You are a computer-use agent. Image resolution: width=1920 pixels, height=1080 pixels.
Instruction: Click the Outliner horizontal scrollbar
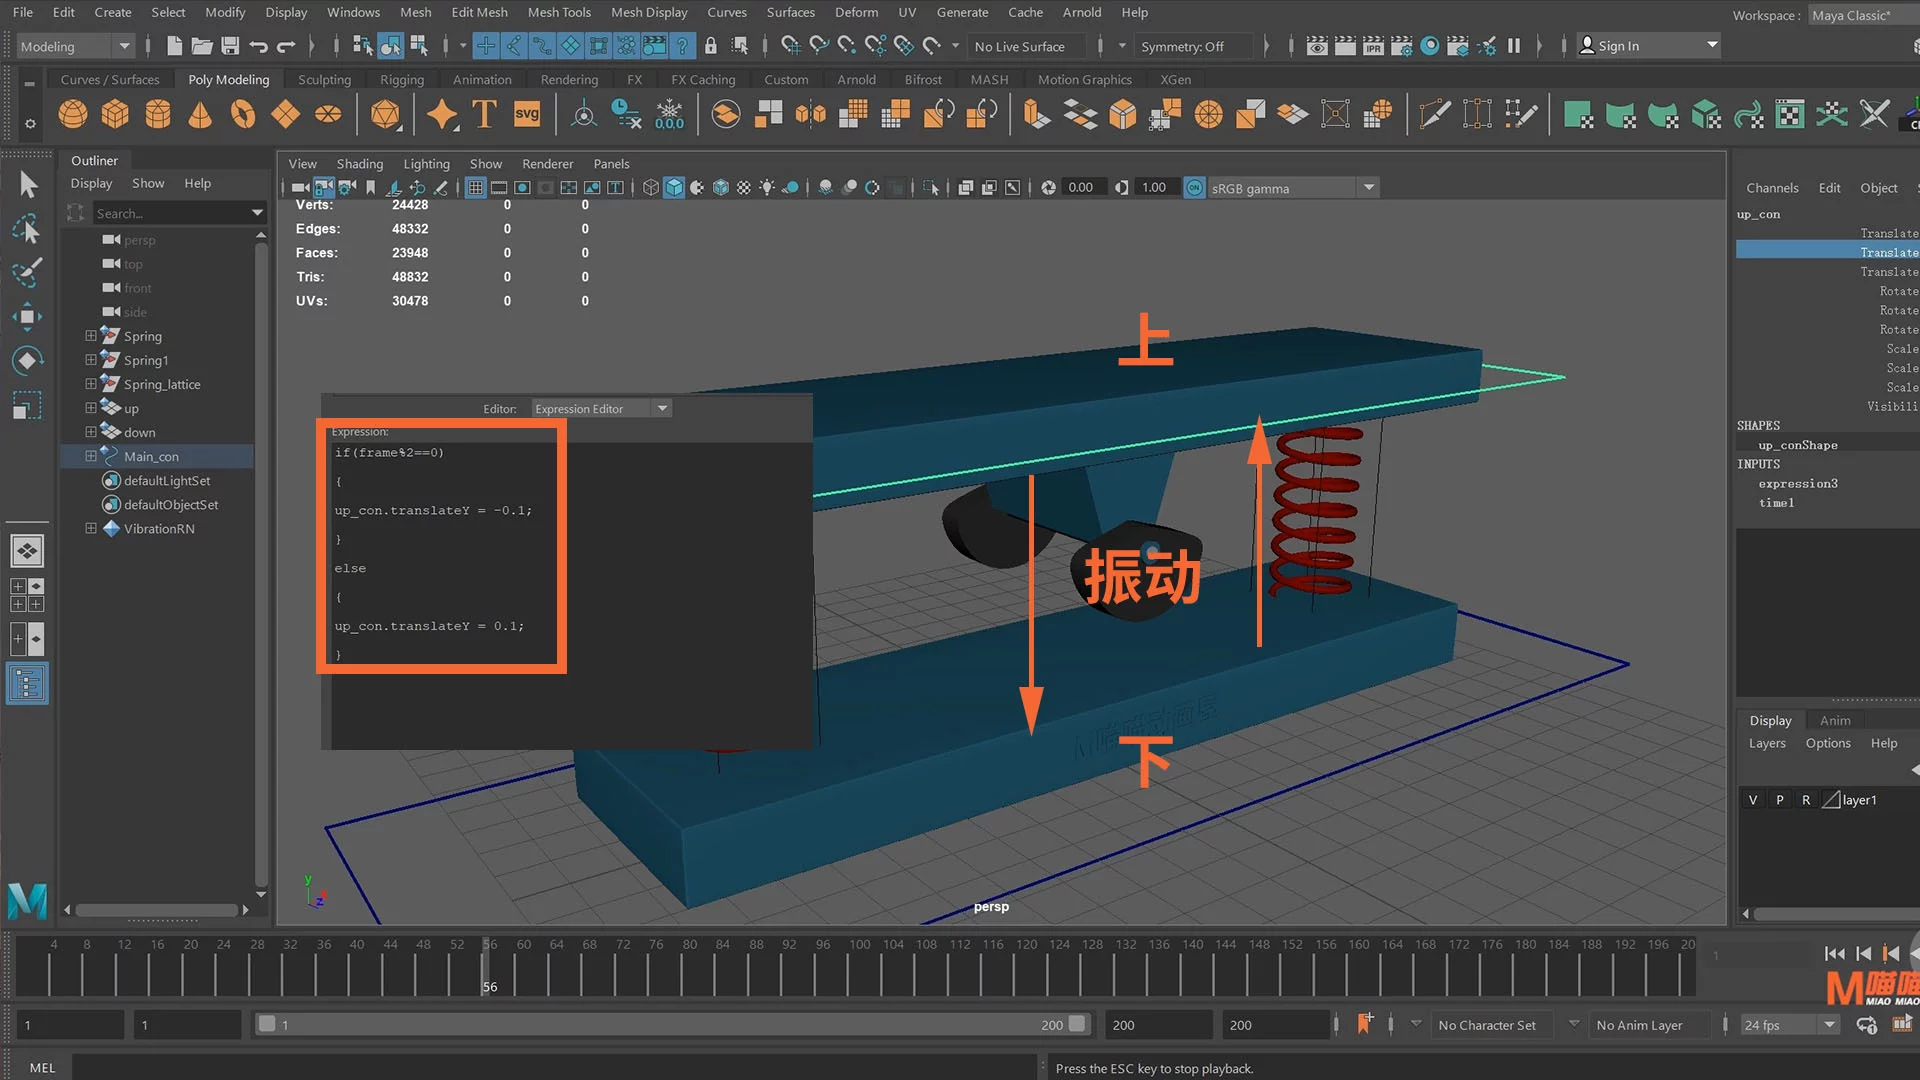157,910
